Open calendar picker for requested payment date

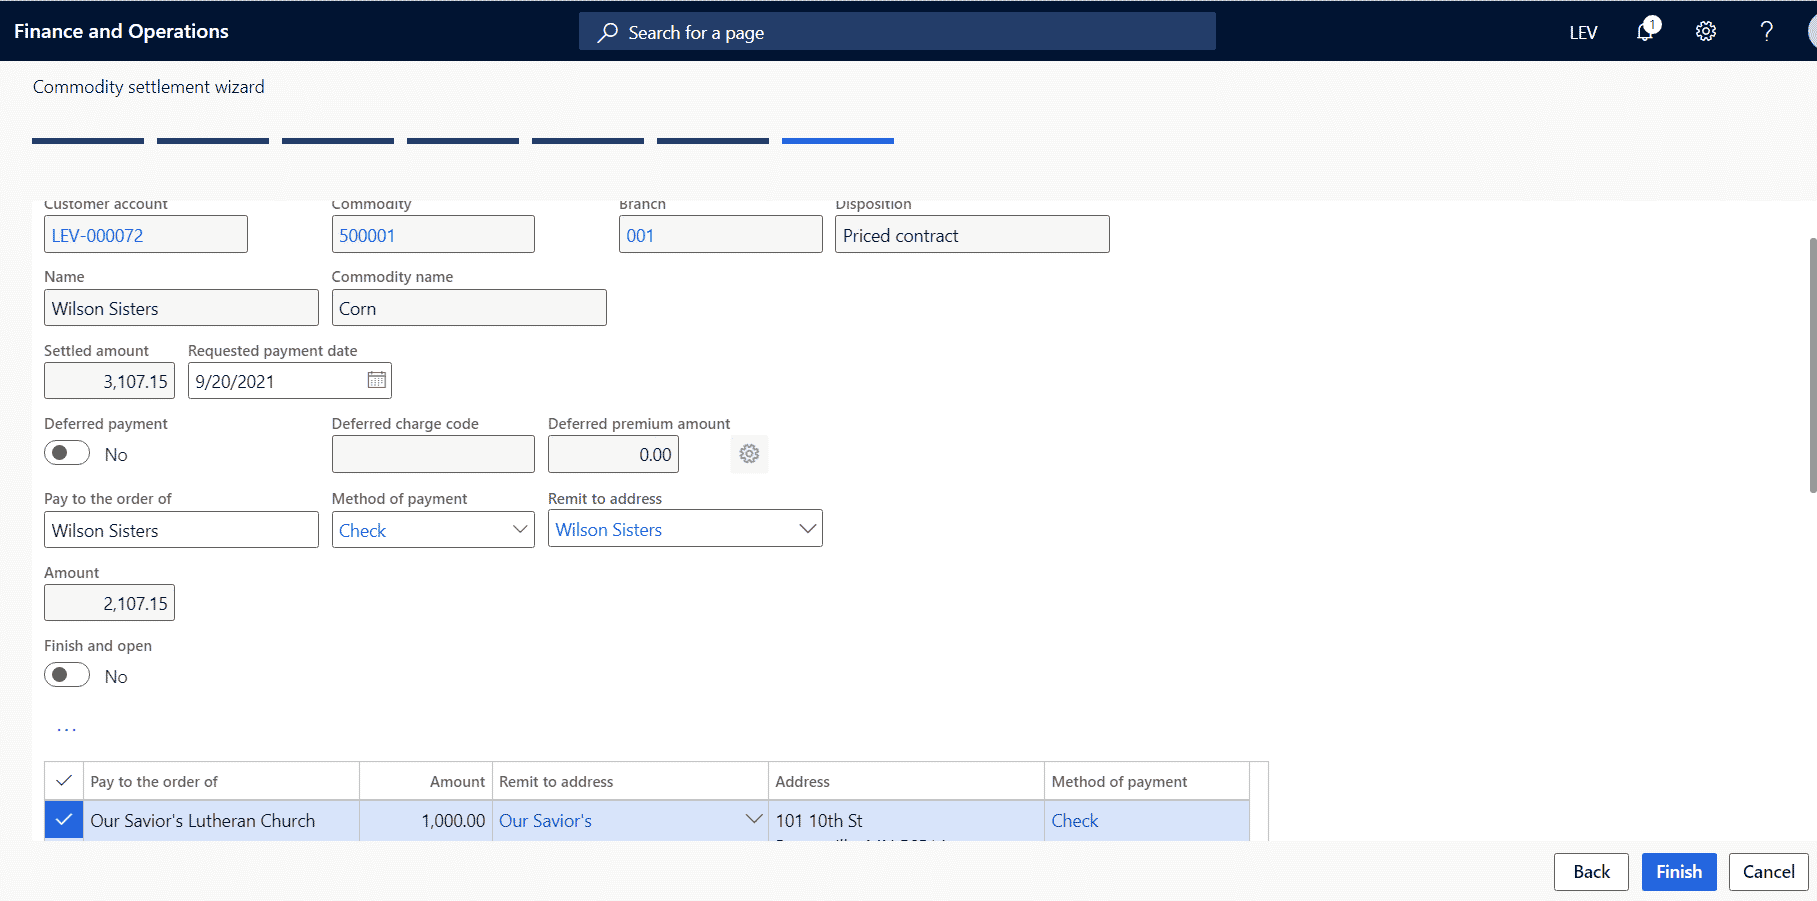(376, 380)
